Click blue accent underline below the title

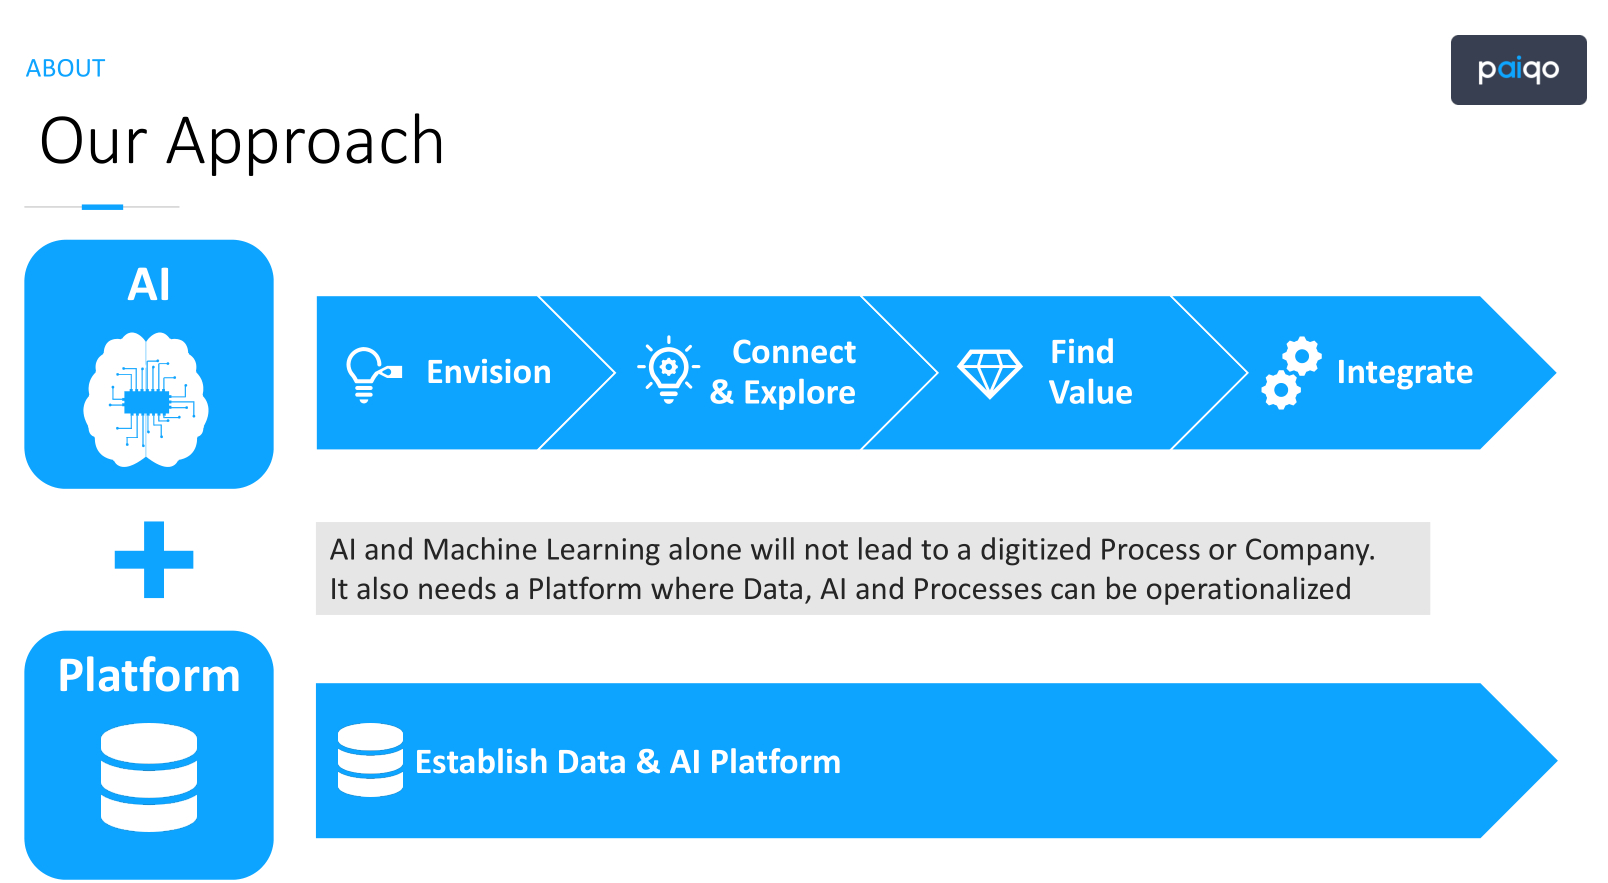pos(102,207)
